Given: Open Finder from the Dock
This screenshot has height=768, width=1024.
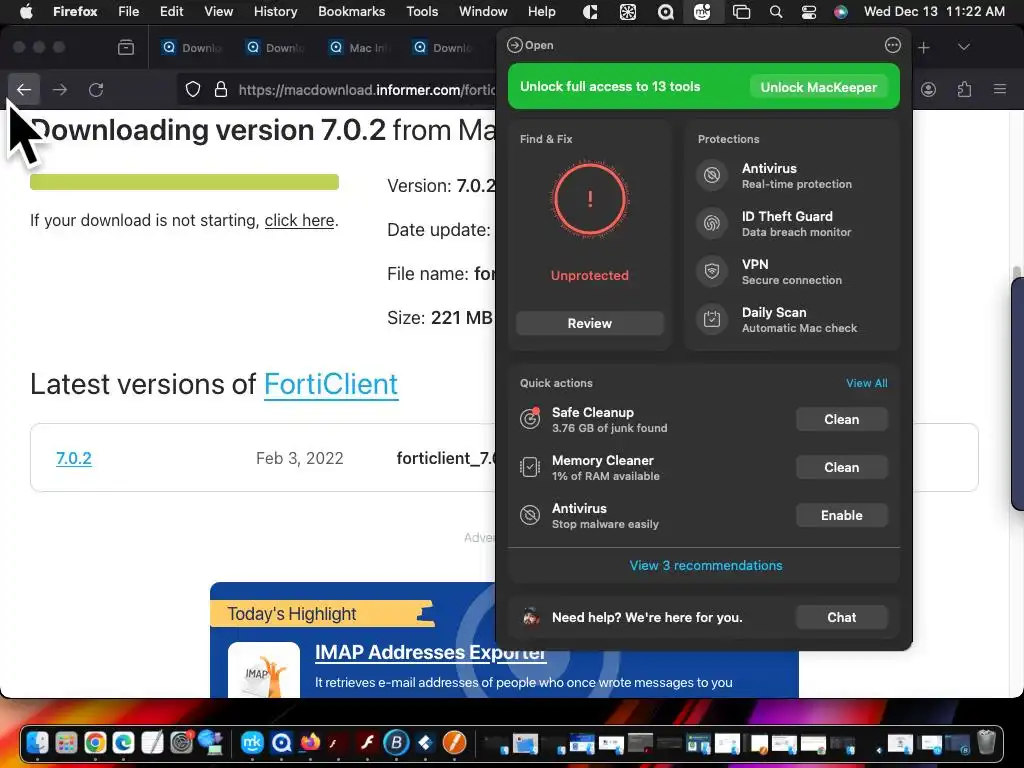Looking at the screenshot, I should [x=38, y=743].
